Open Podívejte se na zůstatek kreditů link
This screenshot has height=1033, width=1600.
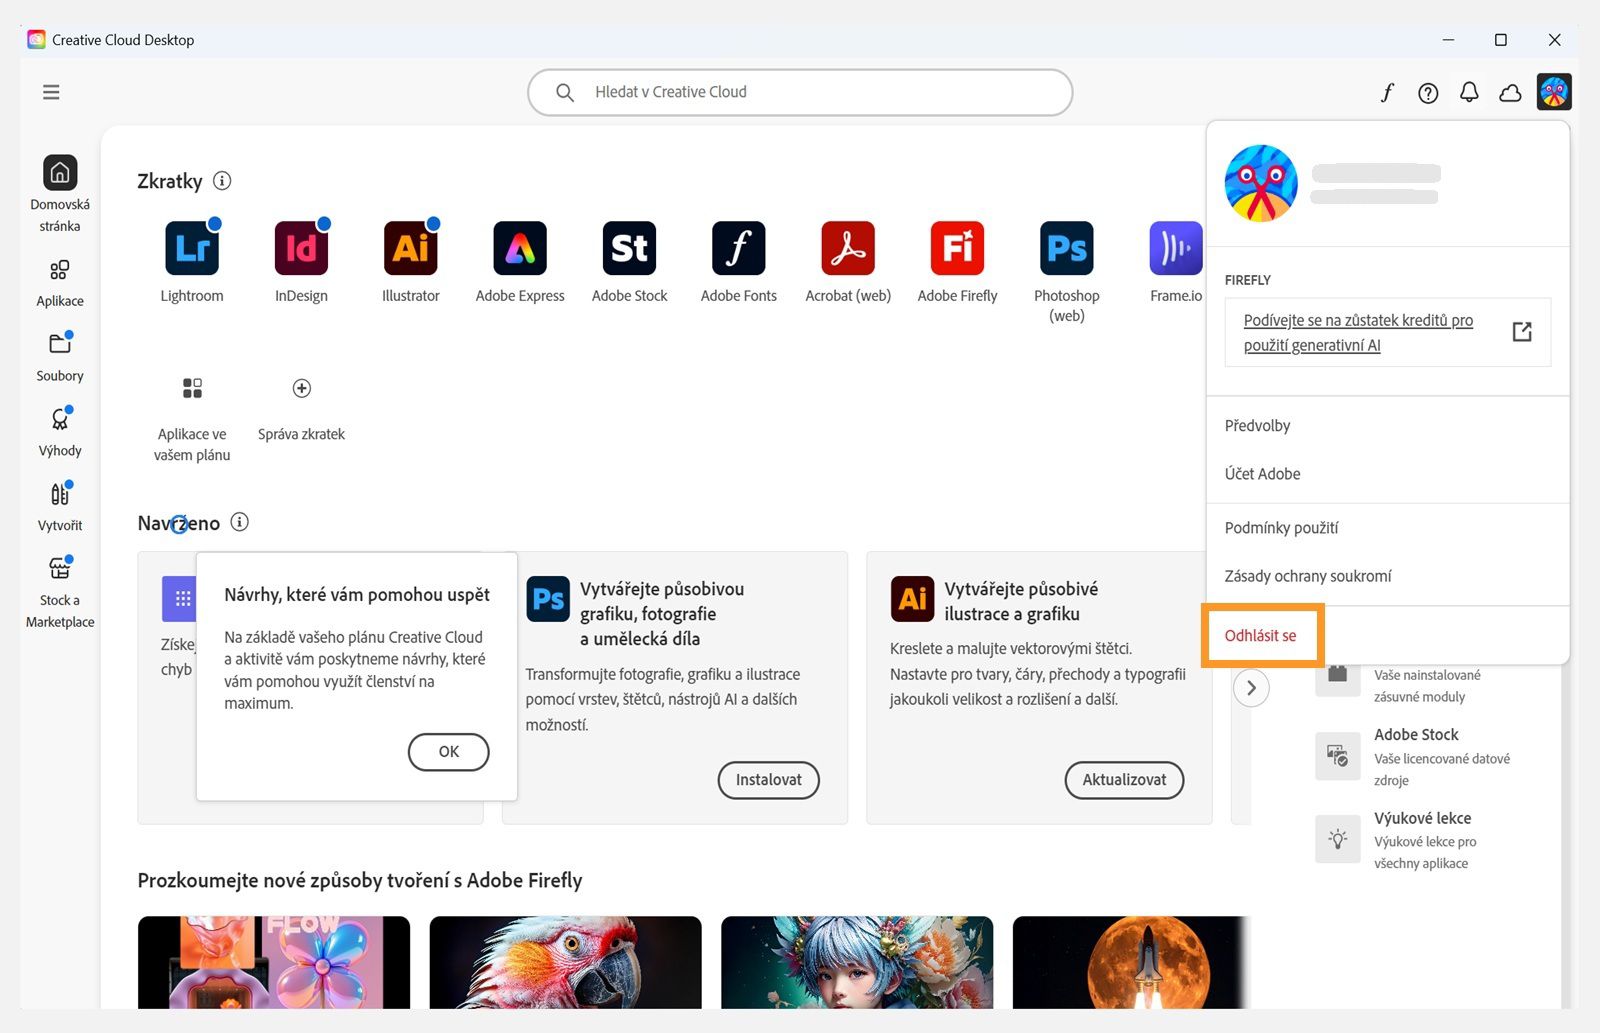pos(1358,333)
